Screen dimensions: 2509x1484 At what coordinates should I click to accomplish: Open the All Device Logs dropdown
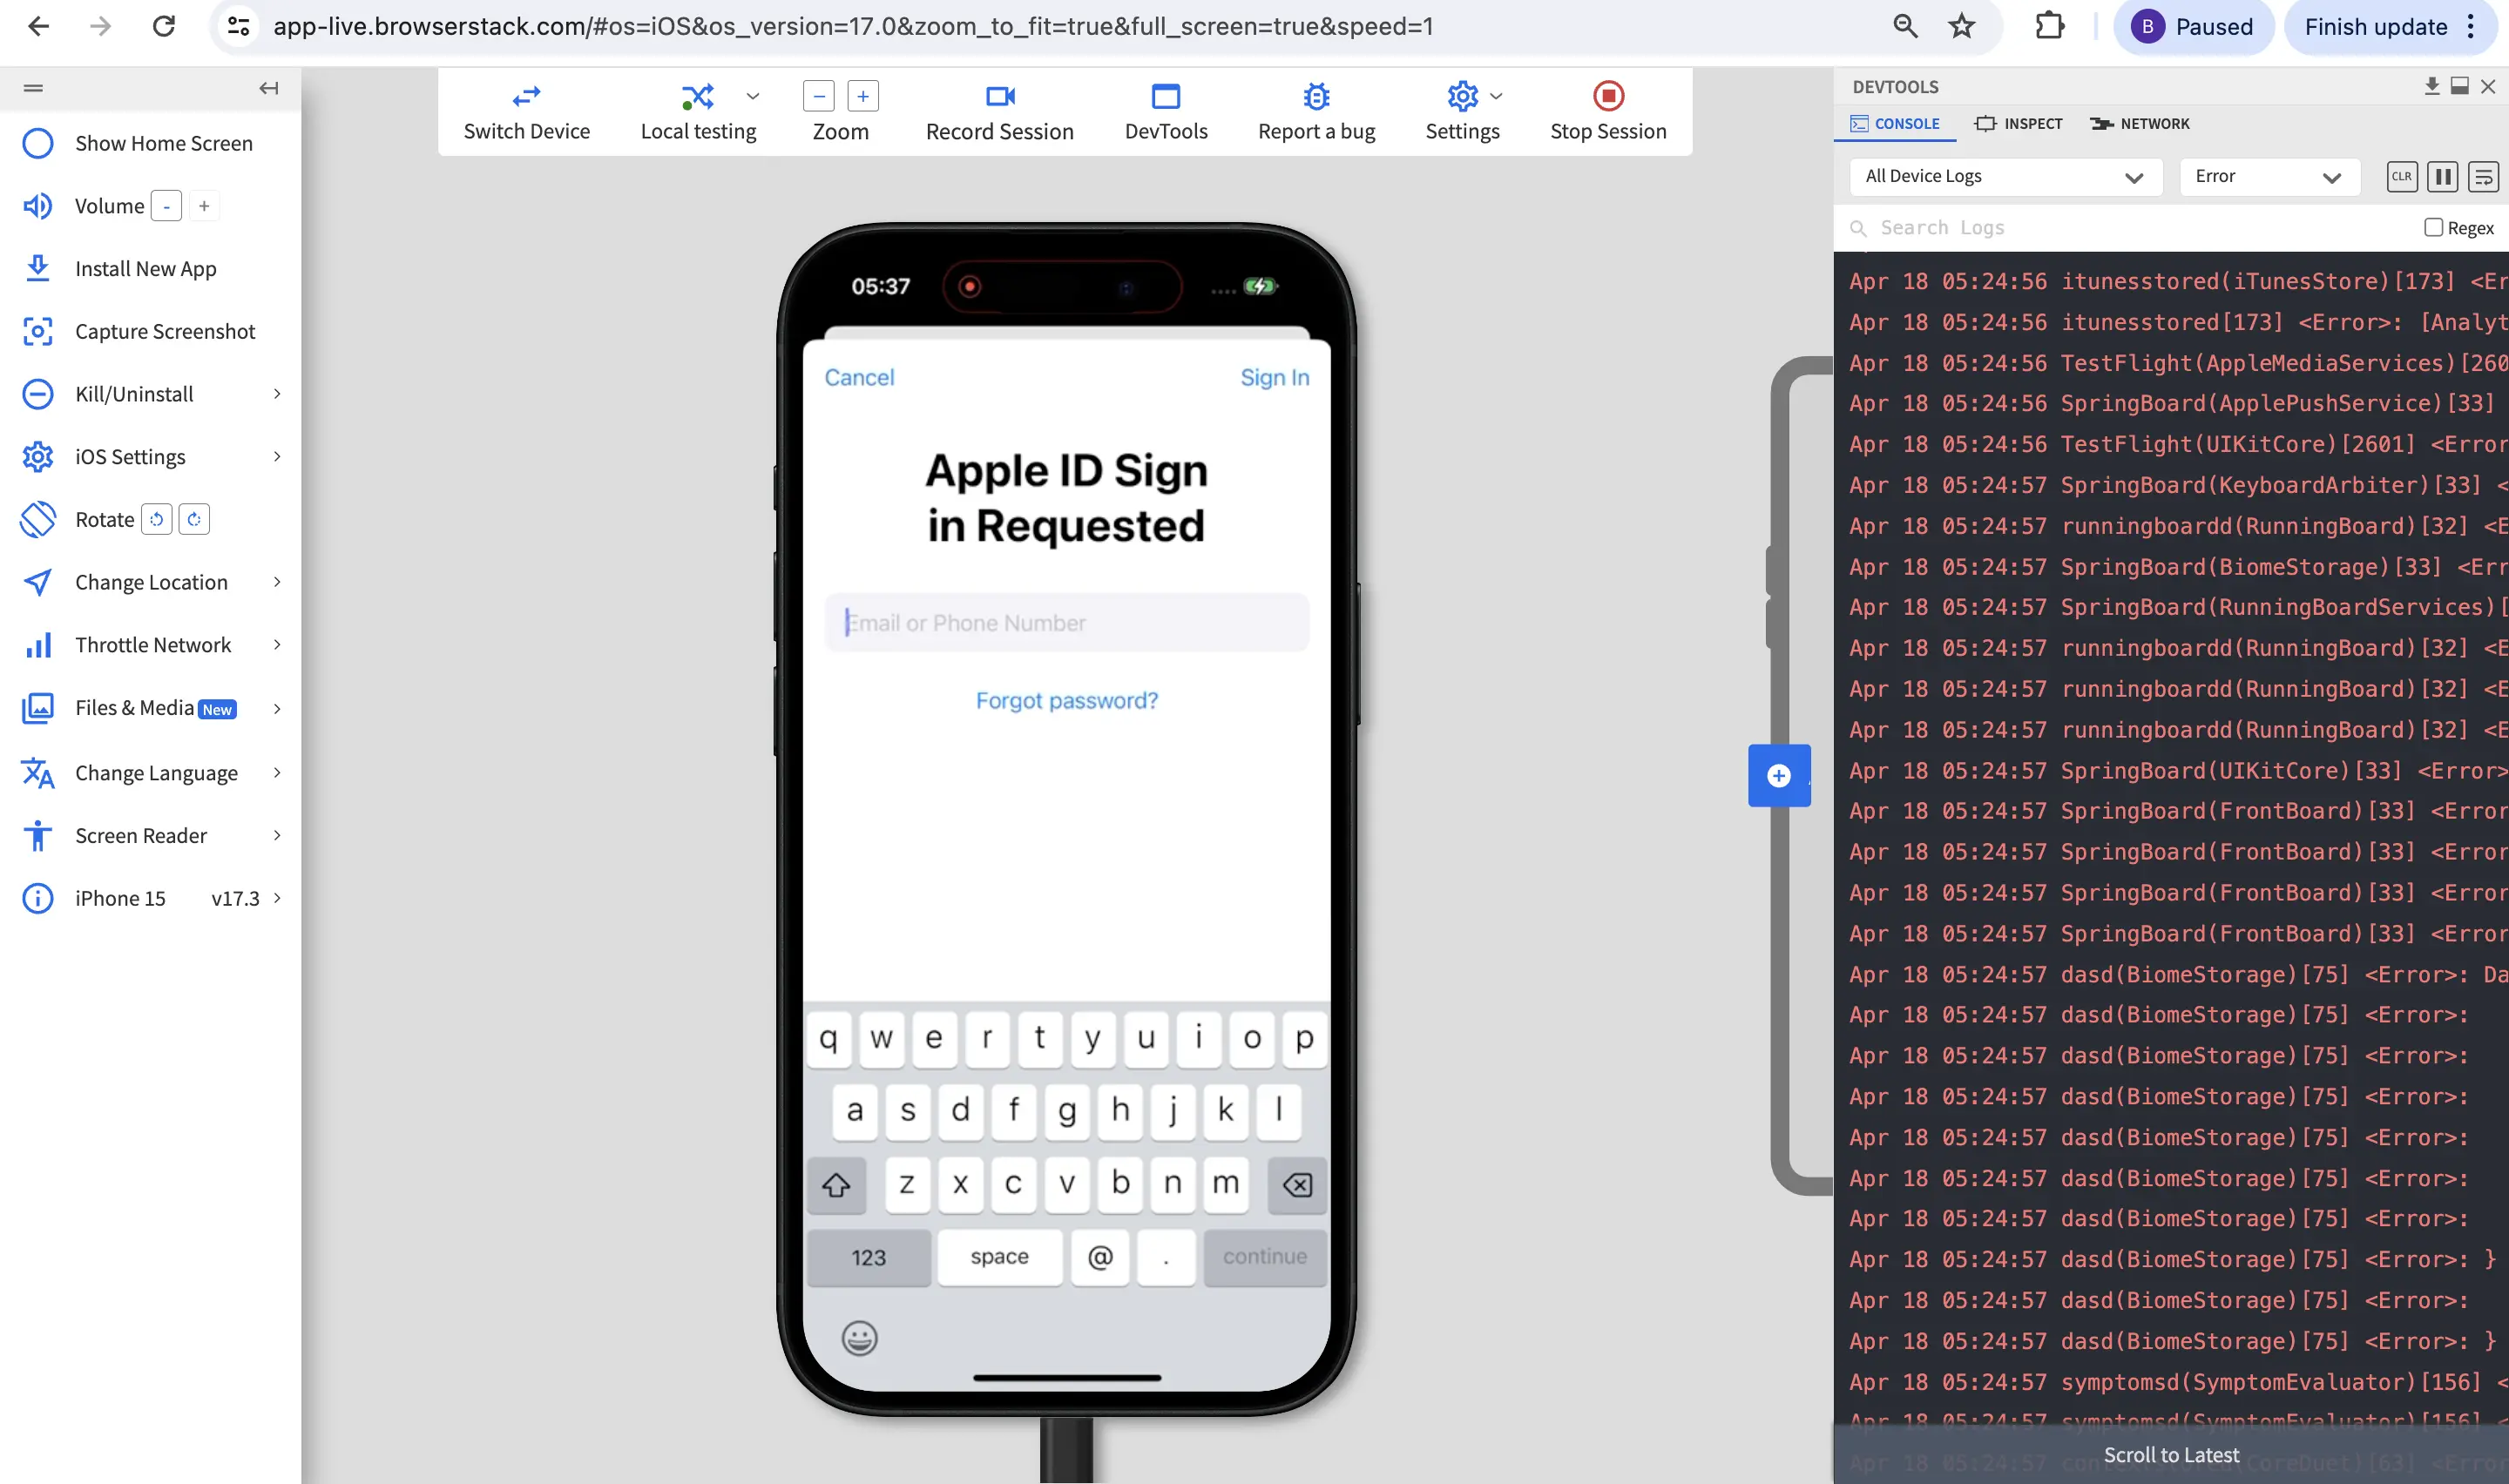click(2004, 177)
